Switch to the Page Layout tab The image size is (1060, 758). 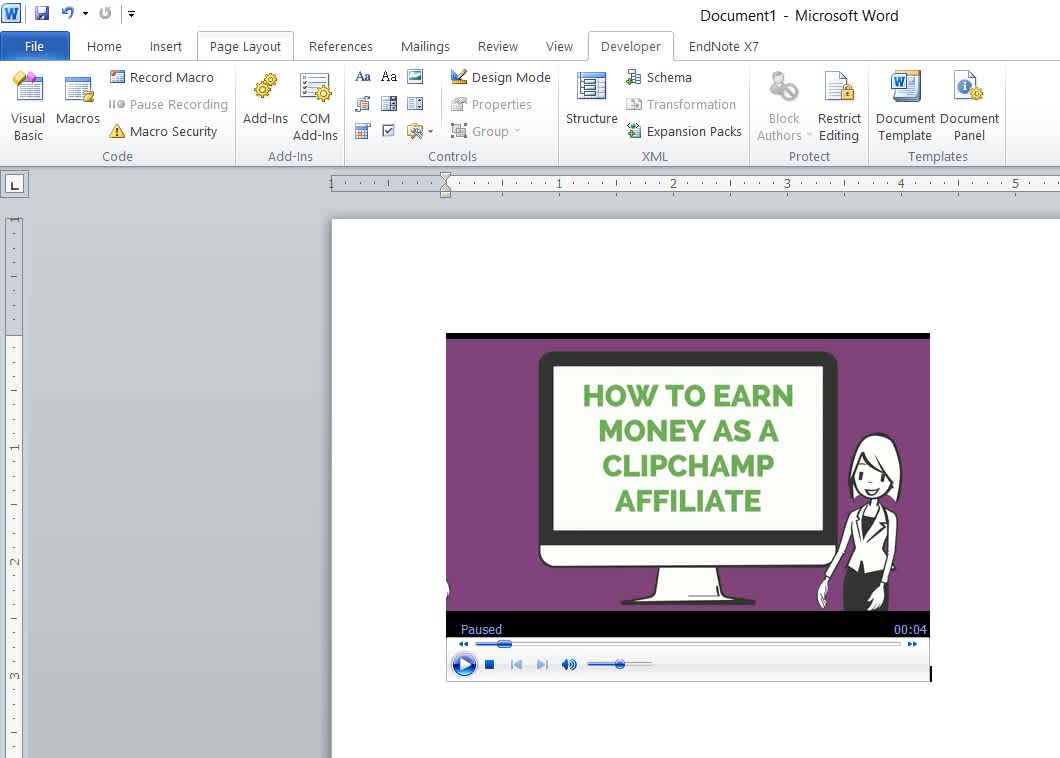(245, 46)
